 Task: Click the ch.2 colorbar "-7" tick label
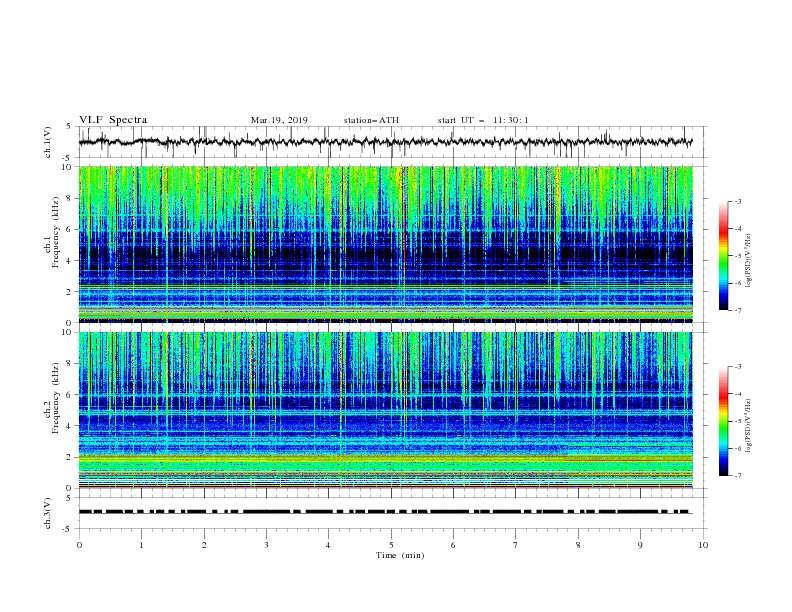click(x=737, y=475)
